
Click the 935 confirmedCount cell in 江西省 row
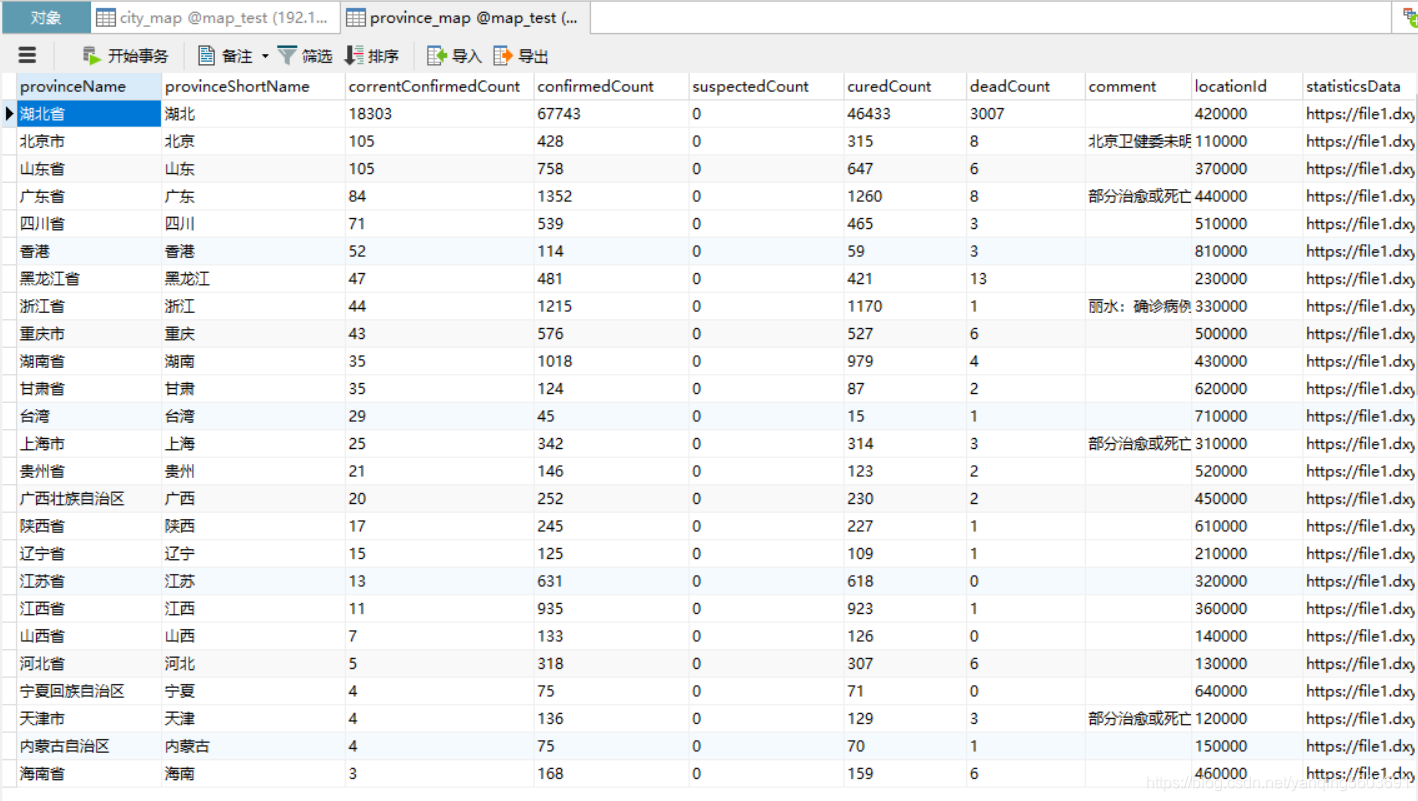pos(611,608)
